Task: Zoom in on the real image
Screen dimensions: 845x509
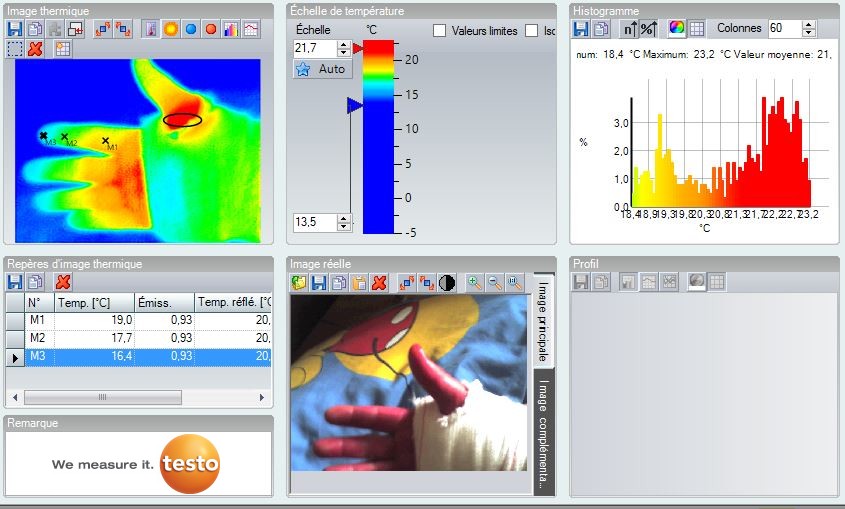Action: point(474,283)
